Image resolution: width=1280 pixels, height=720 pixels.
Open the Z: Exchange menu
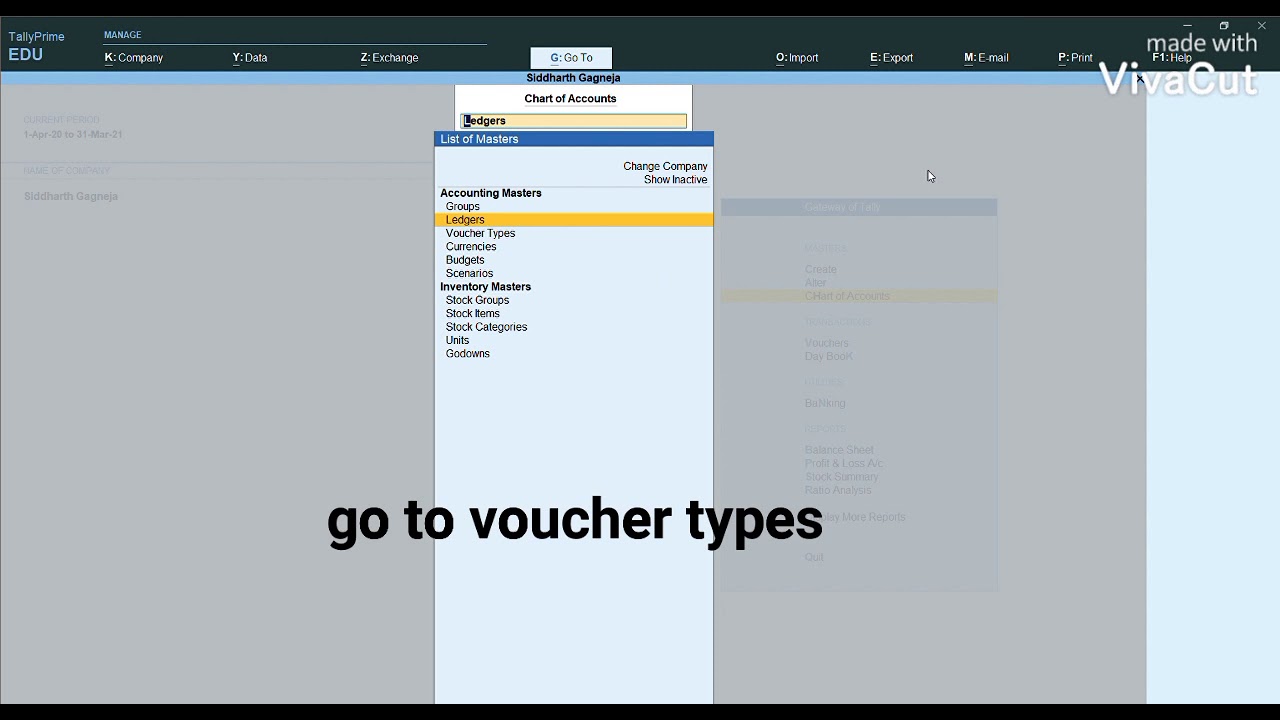click(x=389, y=58)
